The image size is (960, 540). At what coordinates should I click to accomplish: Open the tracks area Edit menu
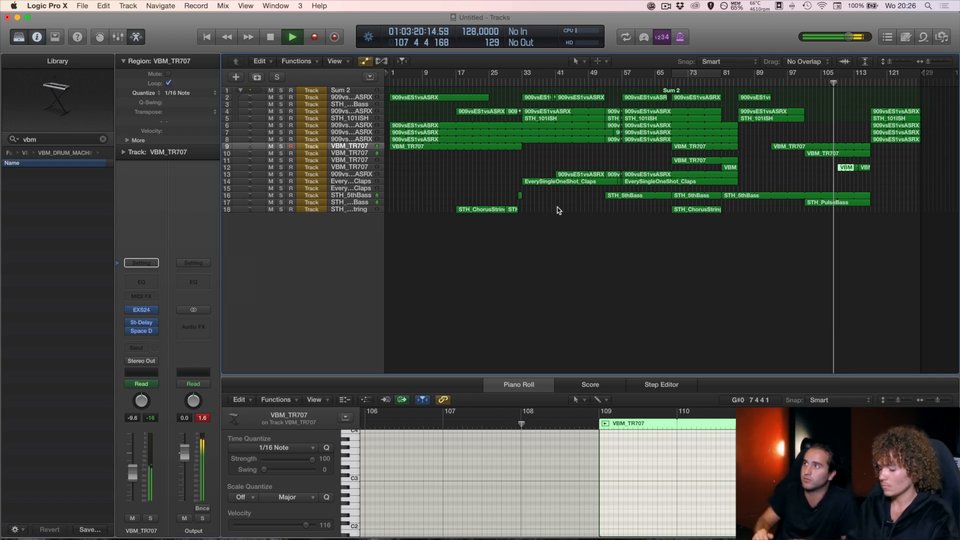[261, 61]
